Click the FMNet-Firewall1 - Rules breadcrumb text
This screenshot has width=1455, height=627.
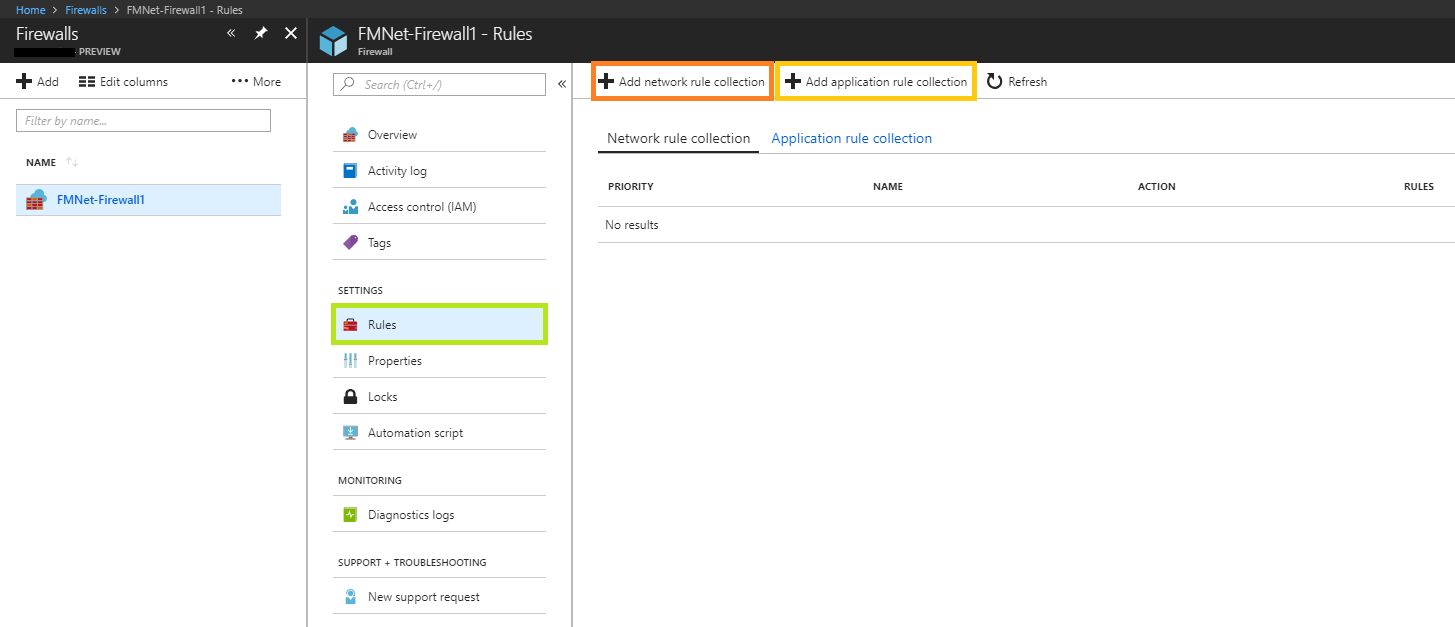tap(185, 10)
